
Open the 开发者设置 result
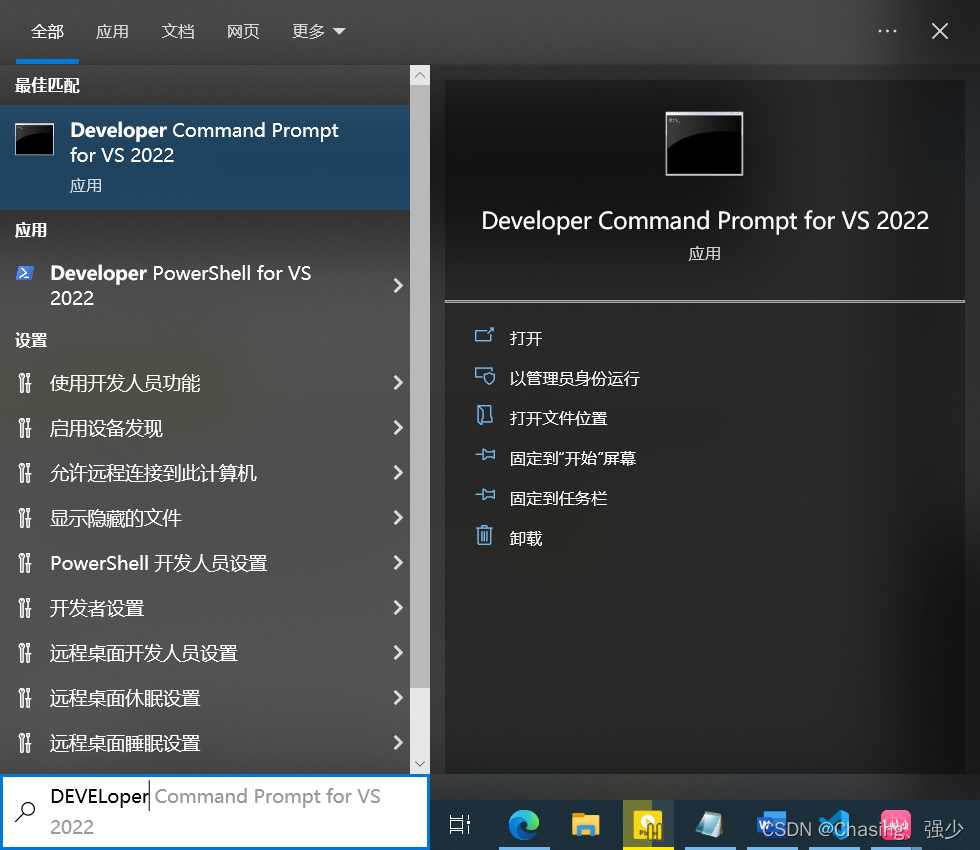click(205, 608)
